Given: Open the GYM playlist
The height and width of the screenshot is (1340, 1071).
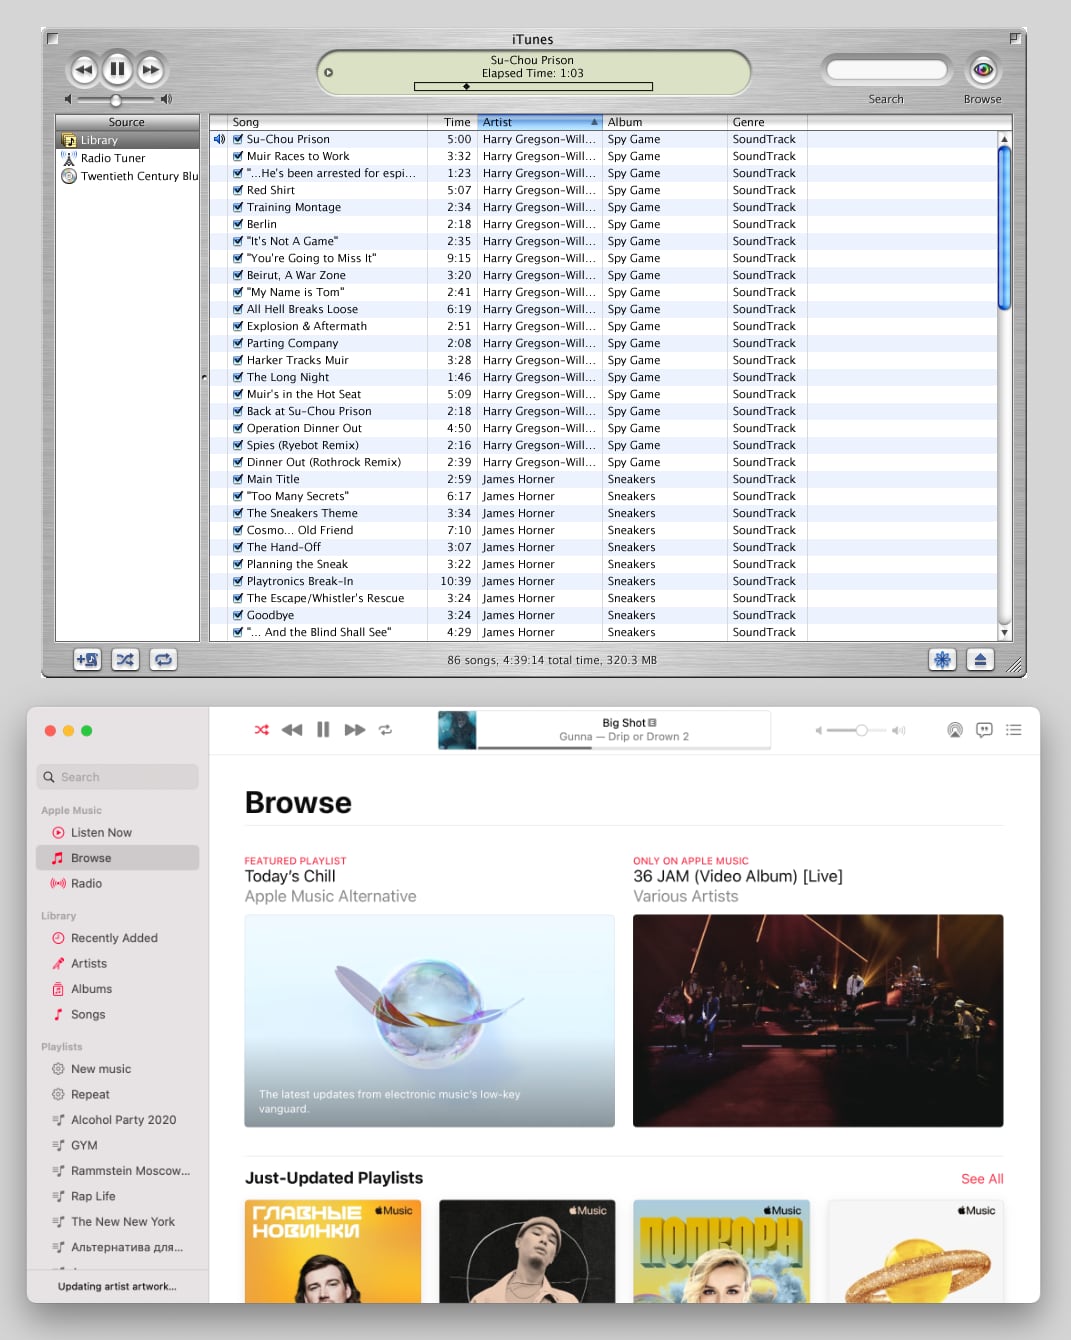Looking at the screenshot, I should point(118,1145).
